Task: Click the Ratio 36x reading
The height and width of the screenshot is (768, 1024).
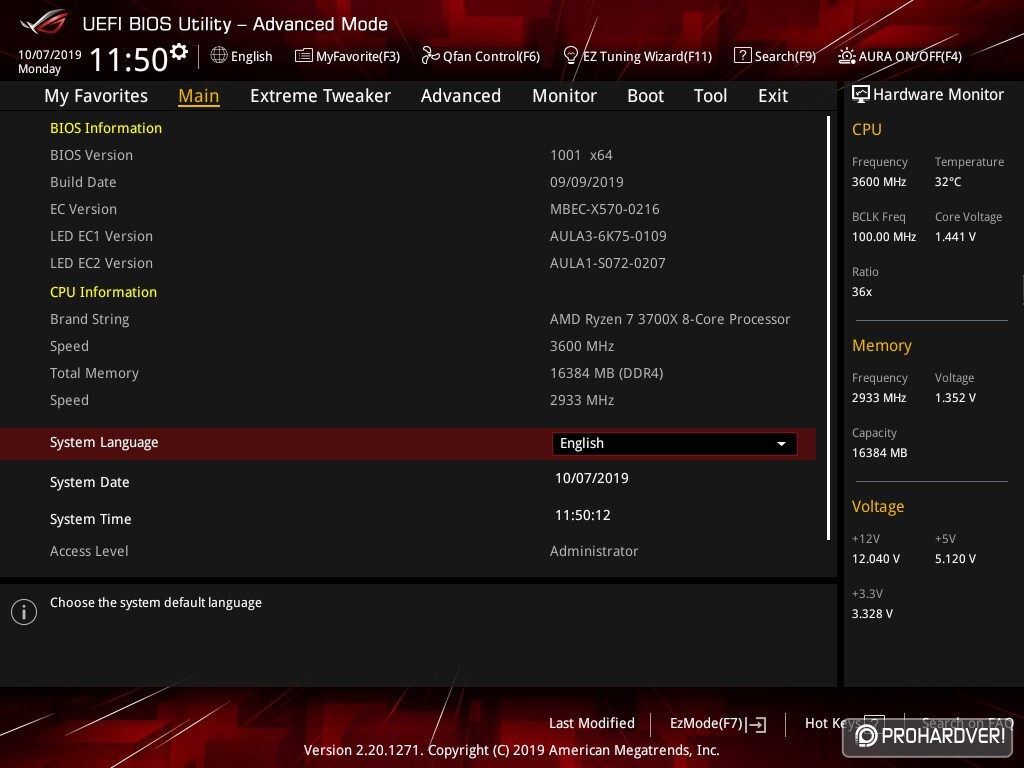Action: [861, 292]
